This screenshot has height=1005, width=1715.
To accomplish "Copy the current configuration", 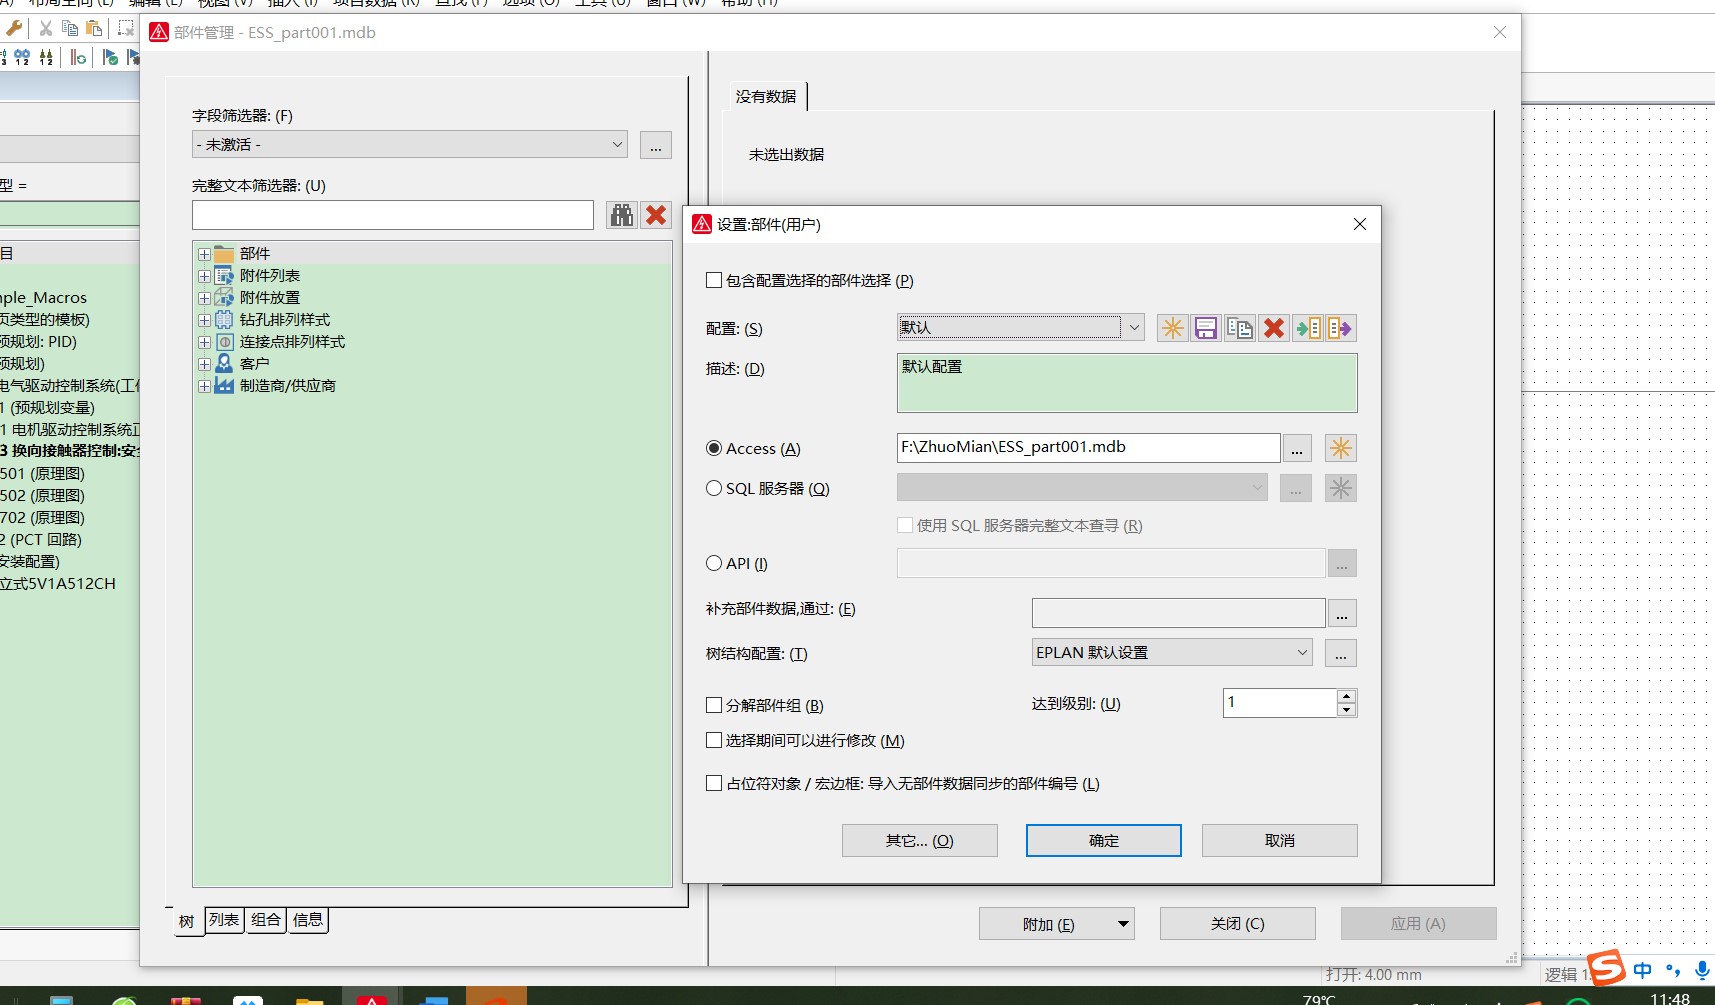I will 1240,328.
